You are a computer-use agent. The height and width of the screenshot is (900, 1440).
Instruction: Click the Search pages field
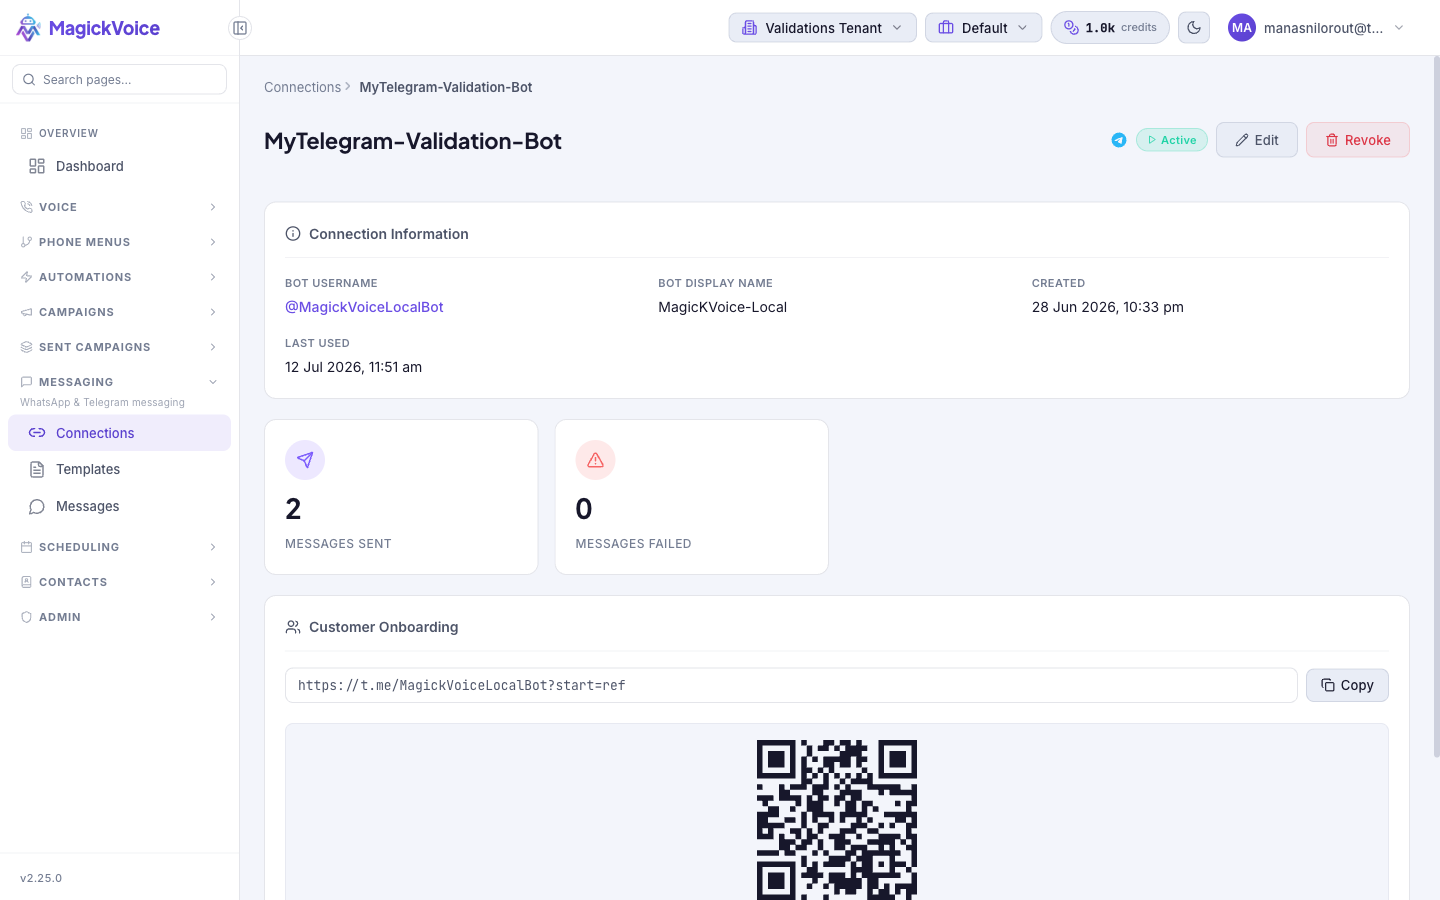click(x=119, y=80)
